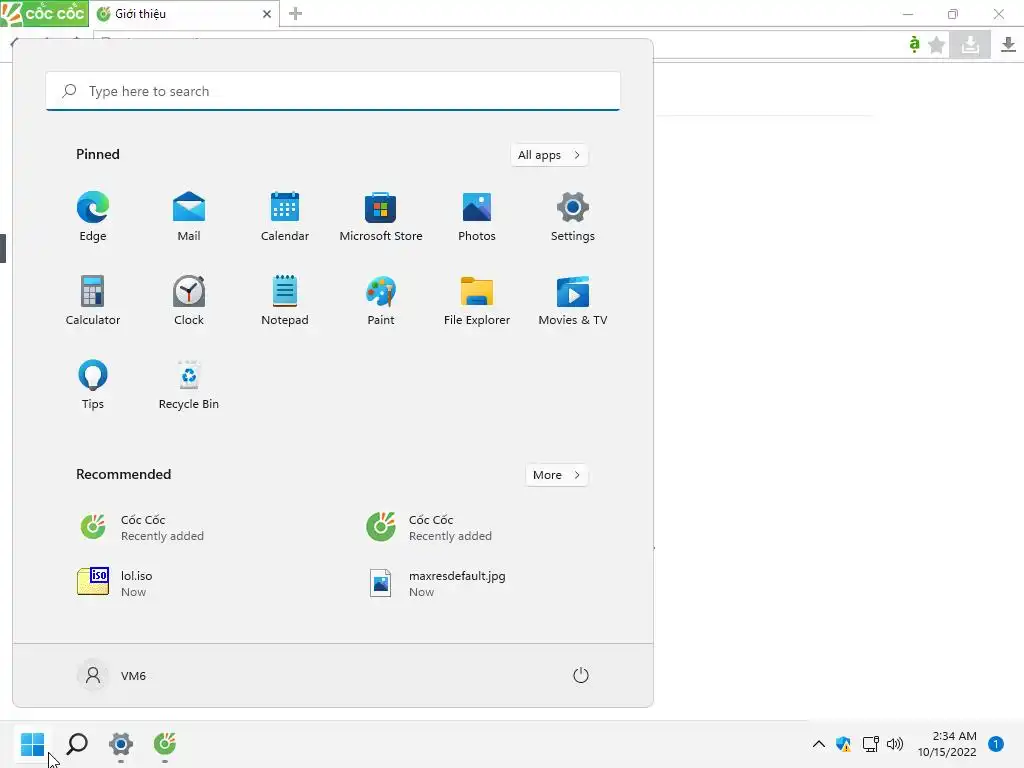The height and width of the screenshot is (768, 1024).
Task: Open Recycle Bin from pinned apps
Action: pos(189,385)
